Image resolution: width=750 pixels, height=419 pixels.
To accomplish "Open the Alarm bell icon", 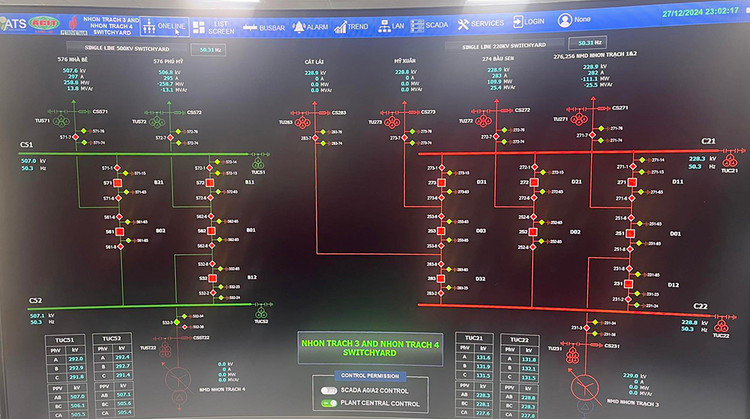I will tap(310, 25).
